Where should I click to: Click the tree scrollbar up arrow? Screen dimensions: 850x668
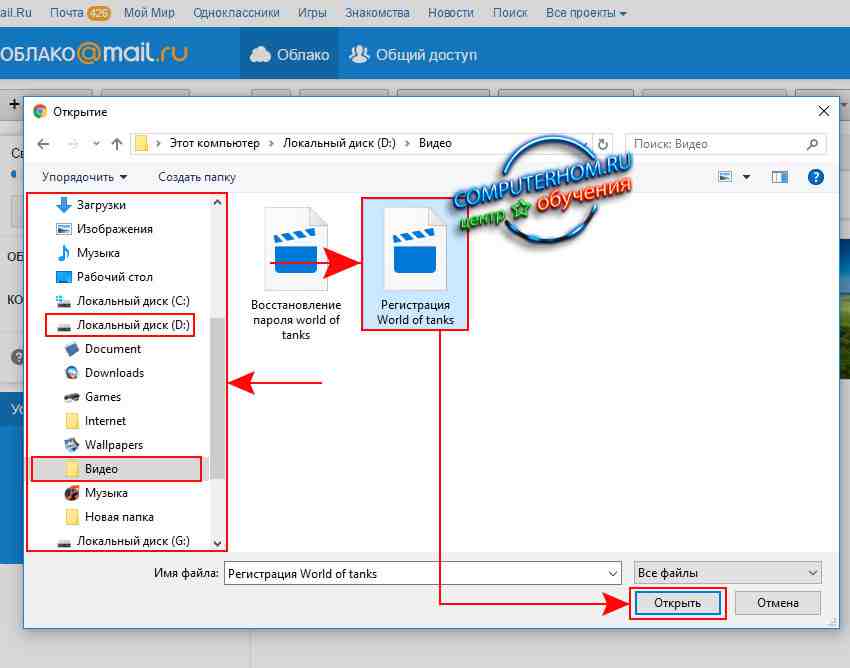point(217,202)
